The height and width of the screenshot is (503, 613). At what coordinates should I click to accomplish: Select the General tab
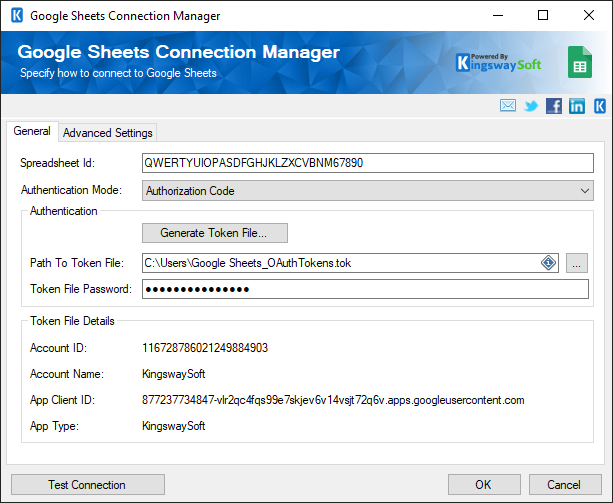[x=32, y=131]
